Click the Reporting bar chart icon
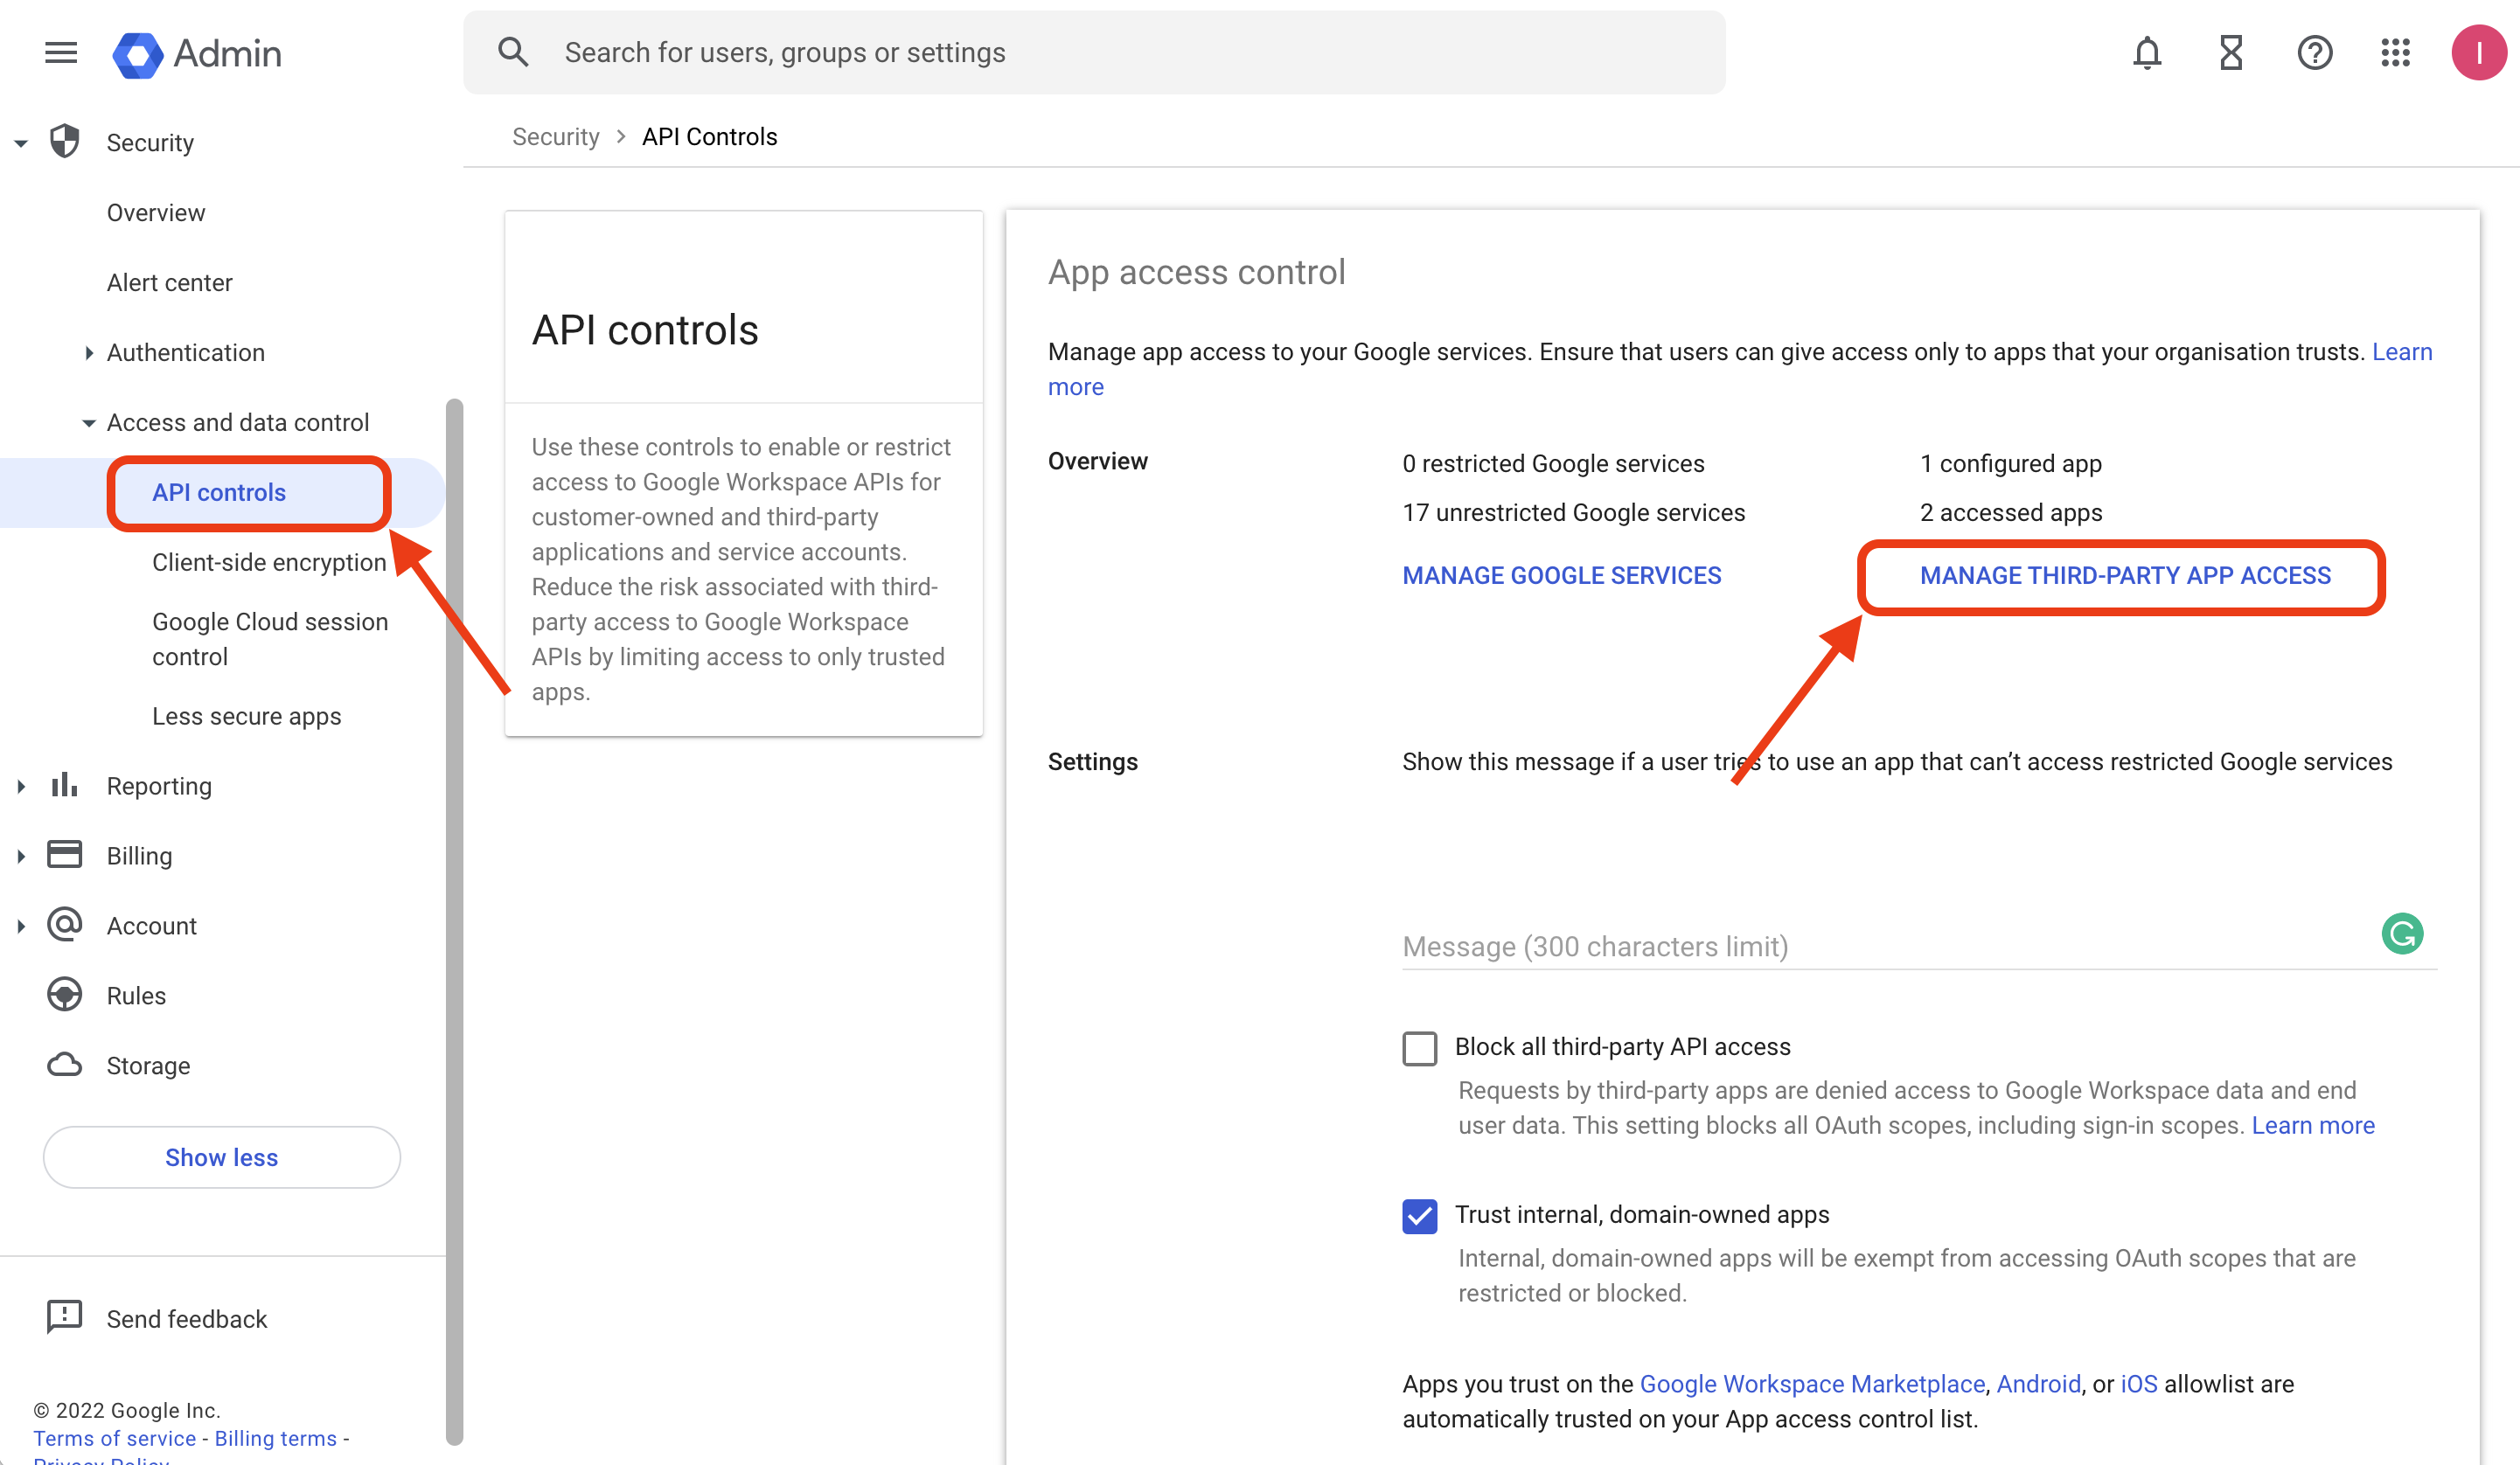Viewport: 2520px width, 1465px height. 65,785
